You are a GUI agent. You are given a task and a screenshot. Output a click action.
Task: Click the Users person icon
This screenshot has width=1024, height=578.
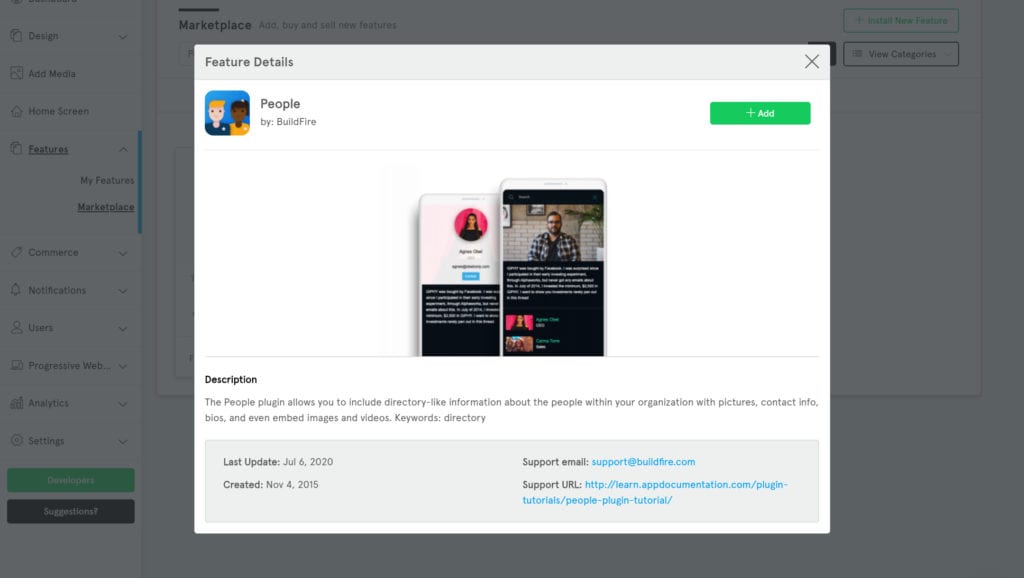[x=16, y=328]
